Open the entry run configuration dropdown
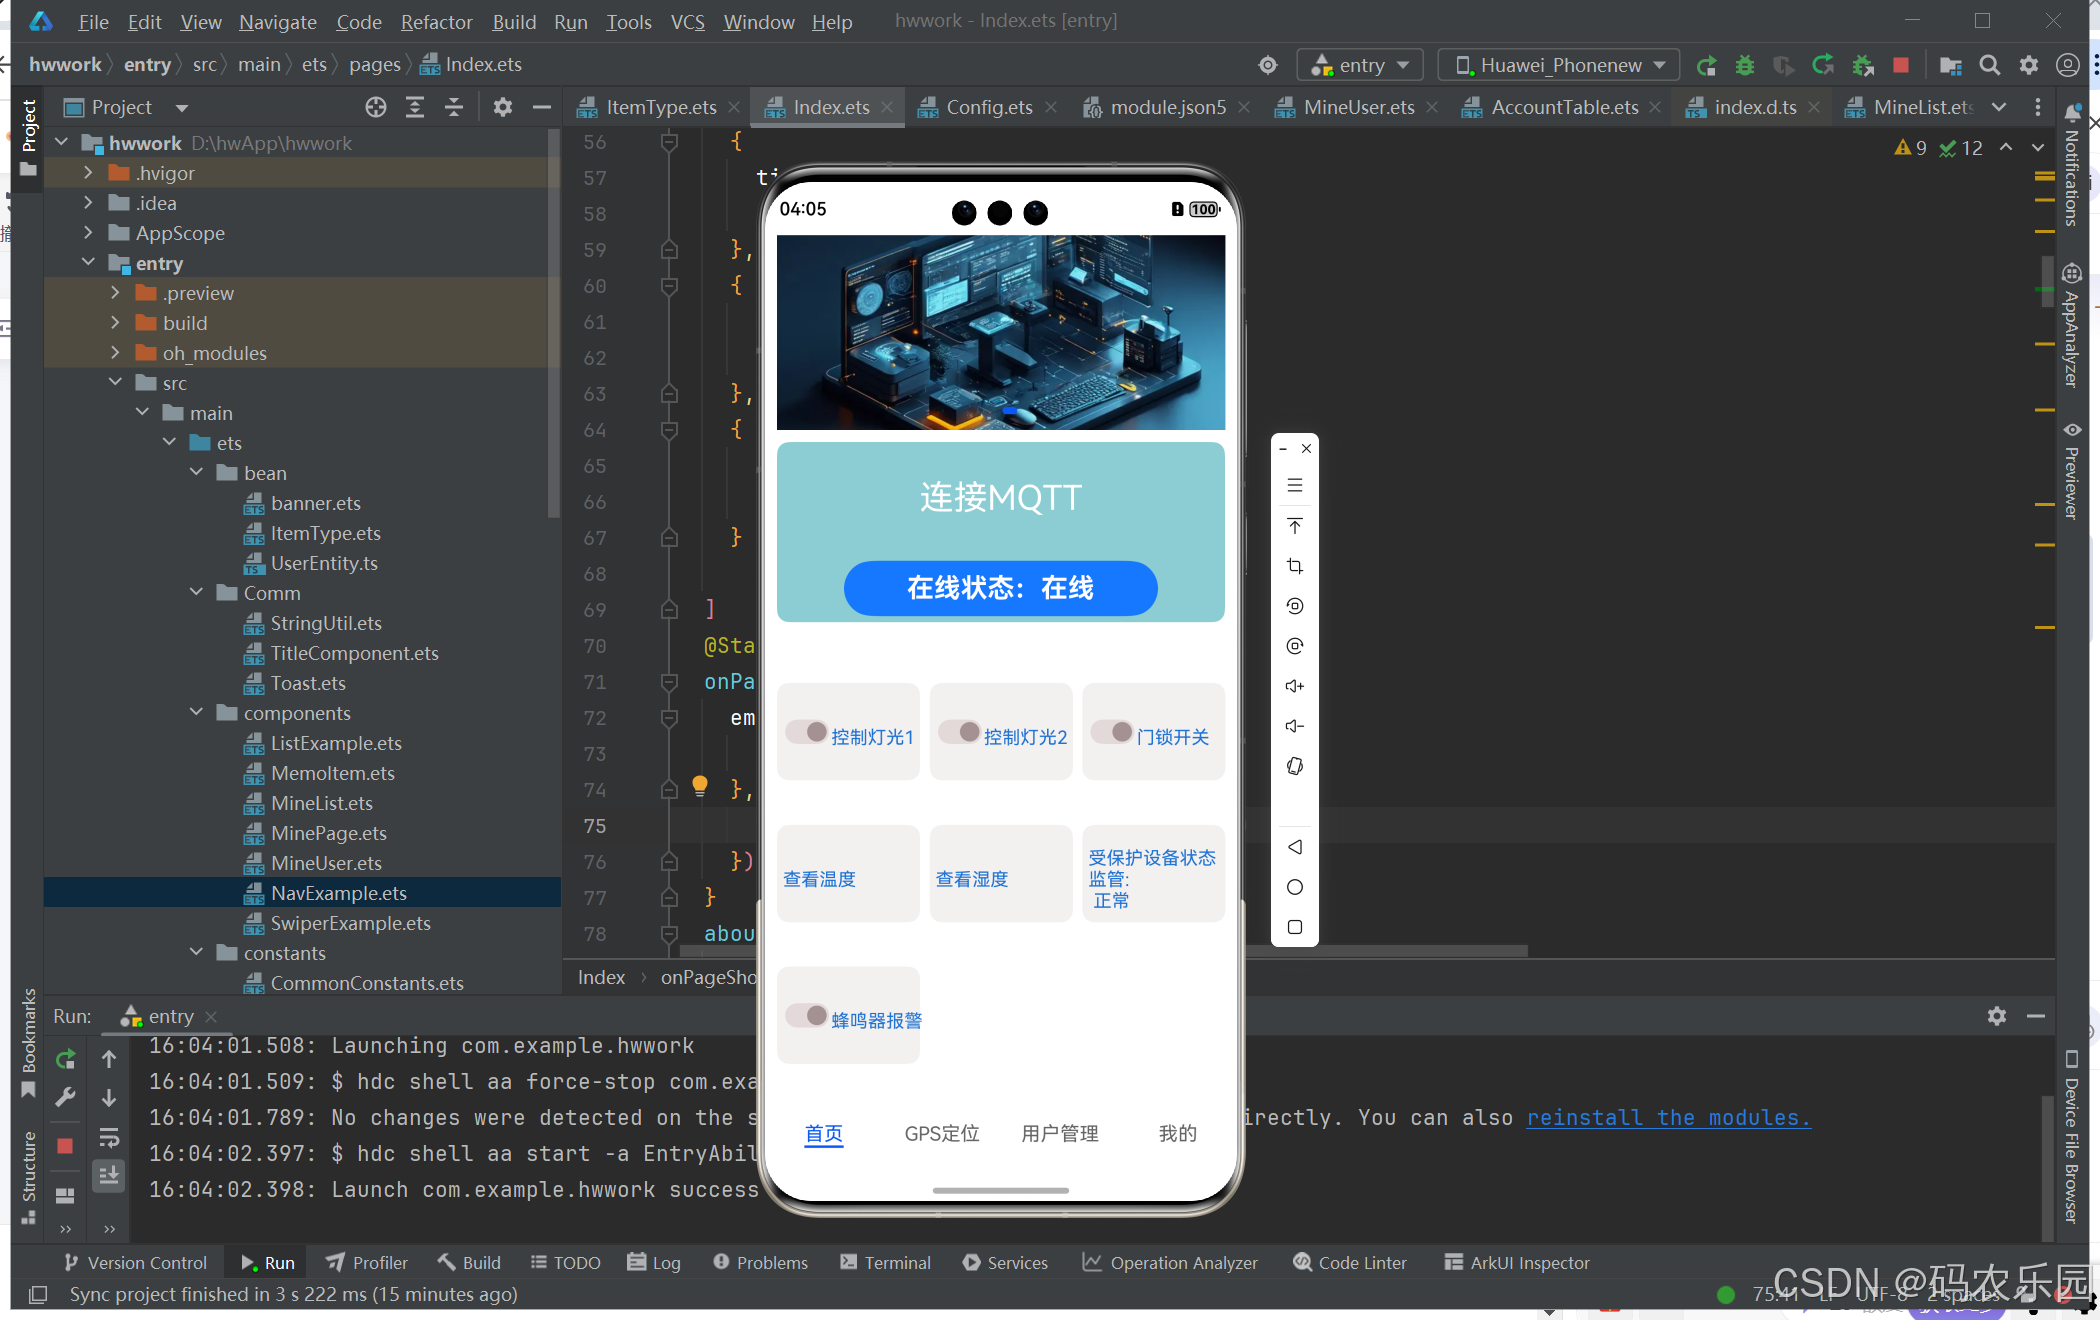Image resolution: width=2100 pixels, height=1320 pixels. point(1360,65)
